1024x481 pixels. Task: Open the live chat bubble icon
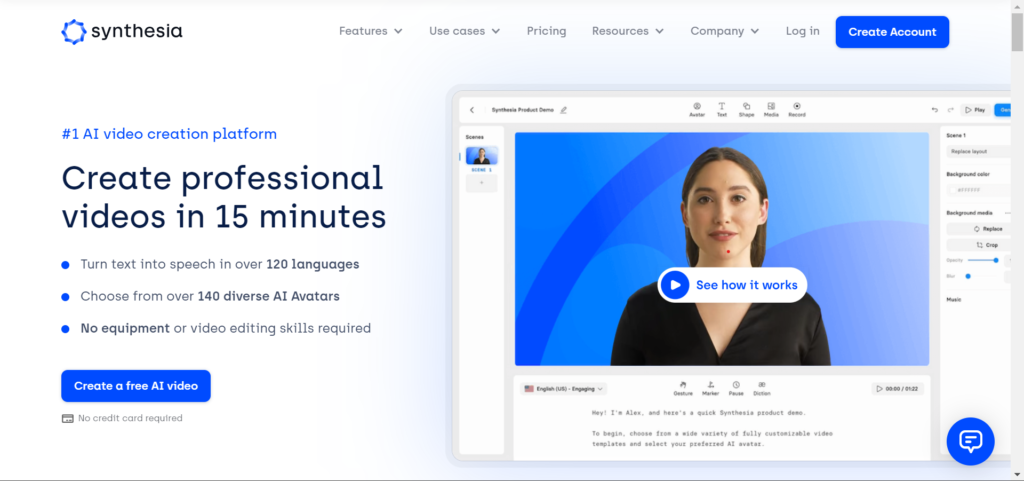pos(970,441)
